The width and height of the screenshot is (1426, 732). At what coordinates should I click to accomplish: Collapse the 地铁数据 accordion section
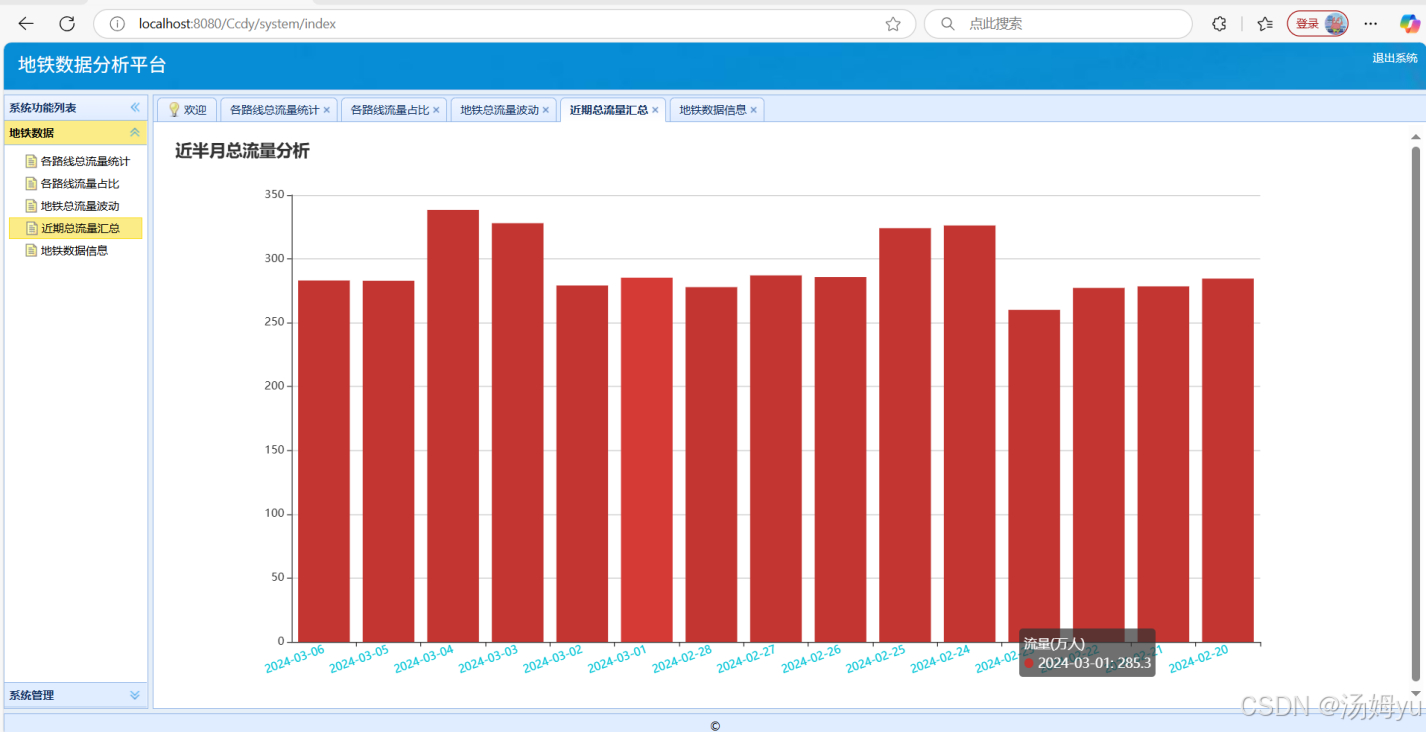[x=135, y=132]
